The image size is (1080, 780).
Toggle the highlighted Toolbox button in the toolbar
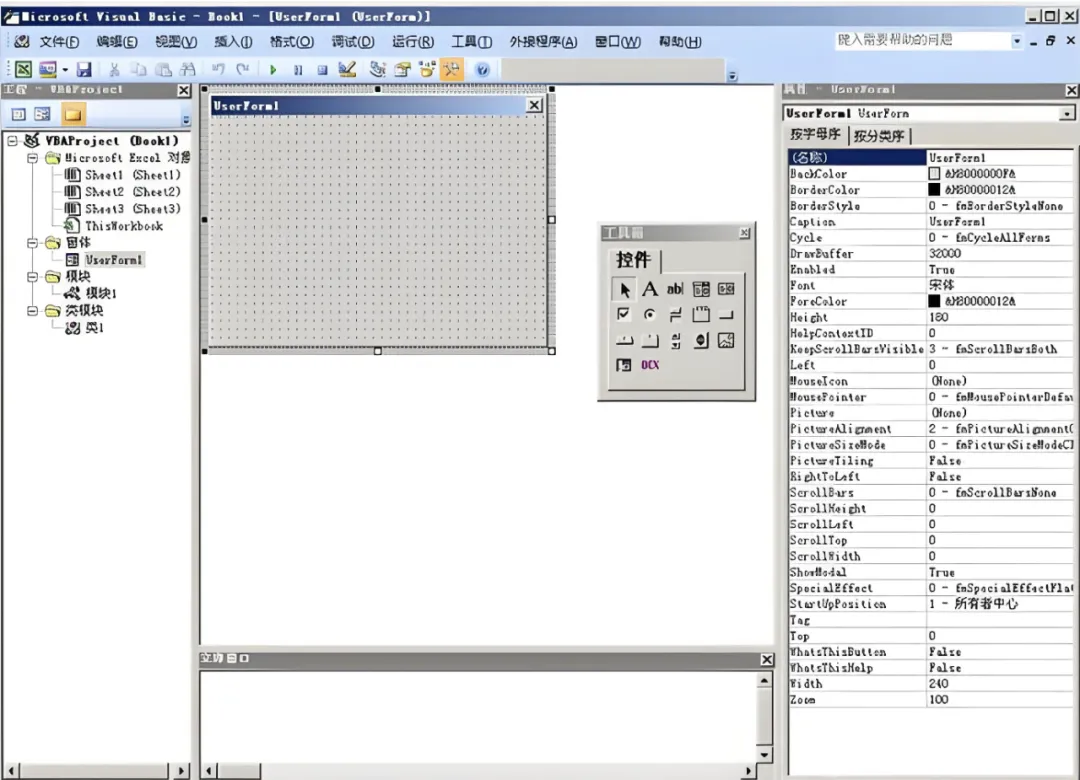[452, 70]
